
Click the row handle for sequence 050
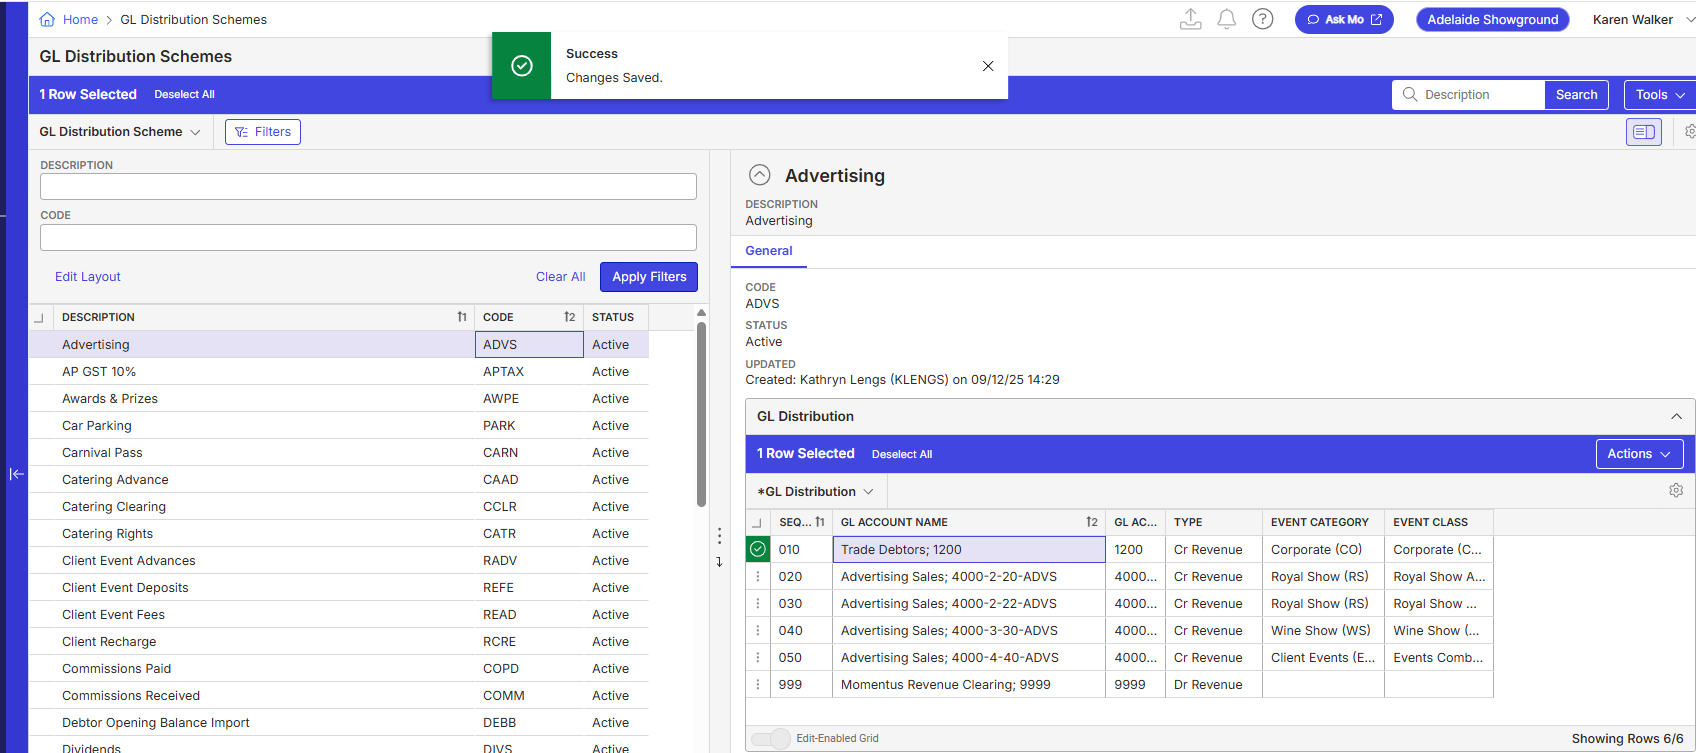click(758, 658)
